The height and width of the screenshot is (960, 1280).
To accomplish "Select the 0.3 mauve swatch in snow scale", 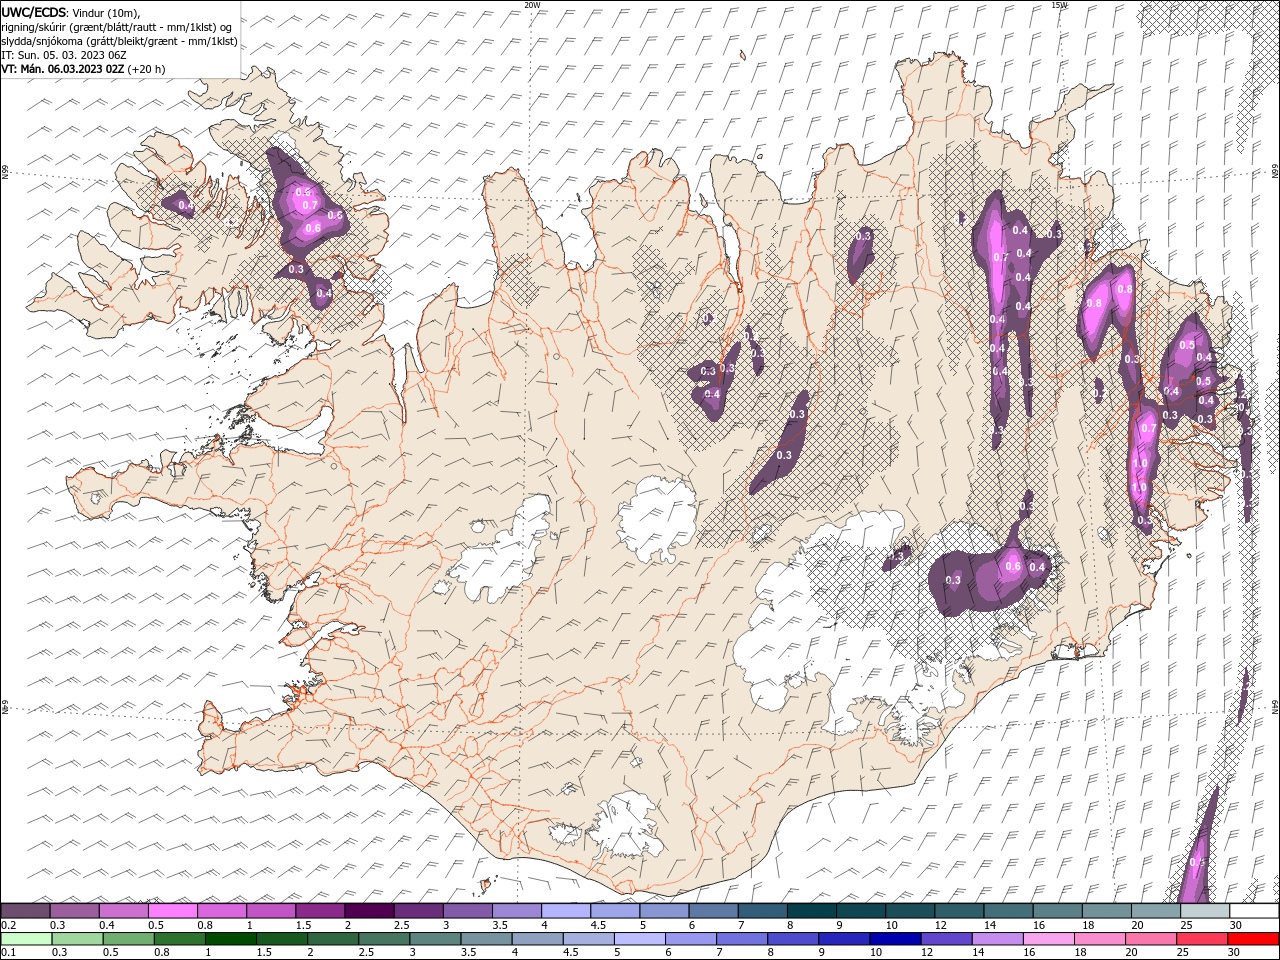I will pos(75,910).
